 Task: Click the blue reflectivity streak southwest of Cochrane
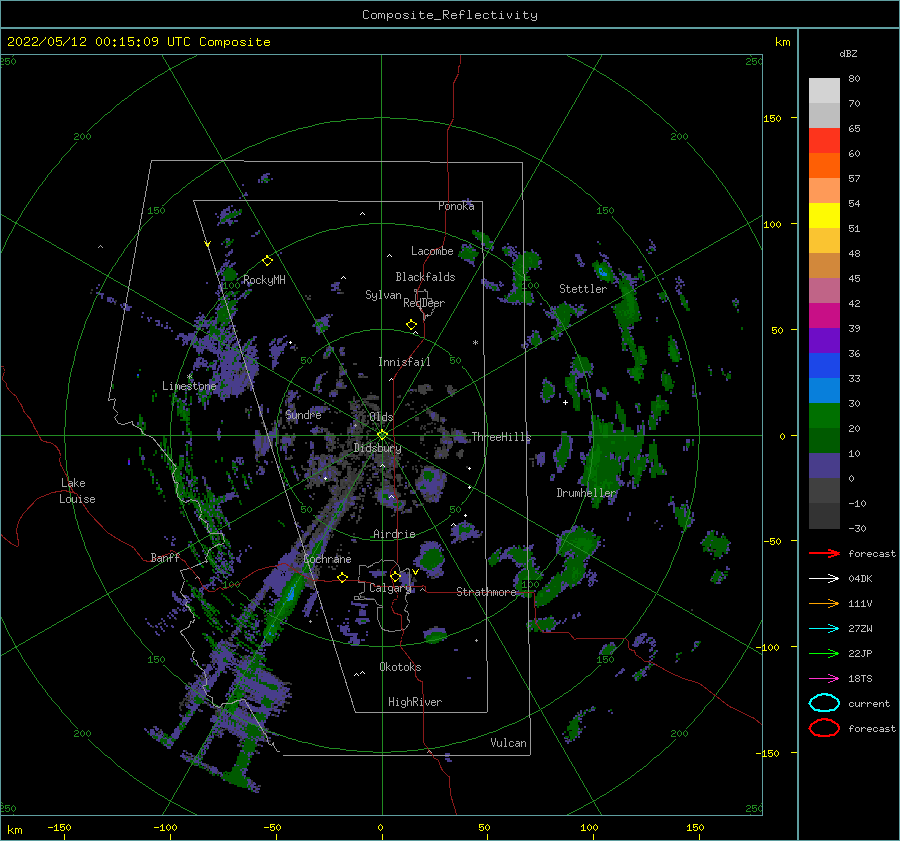292,592
